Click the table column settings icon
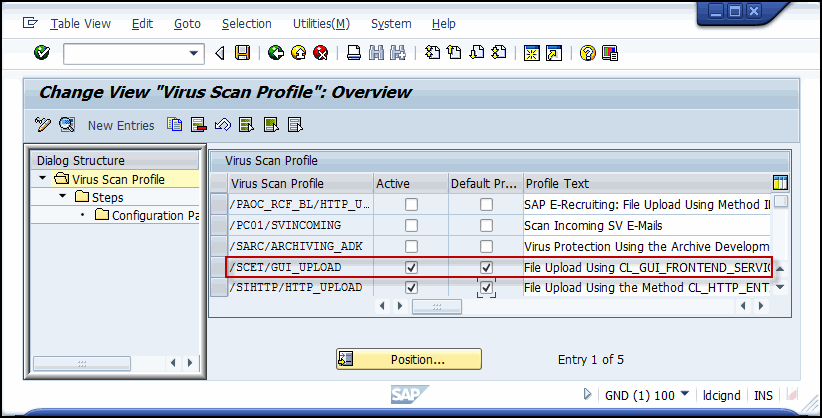The height and width of the screenshot is (418, 822). point(780,183)
